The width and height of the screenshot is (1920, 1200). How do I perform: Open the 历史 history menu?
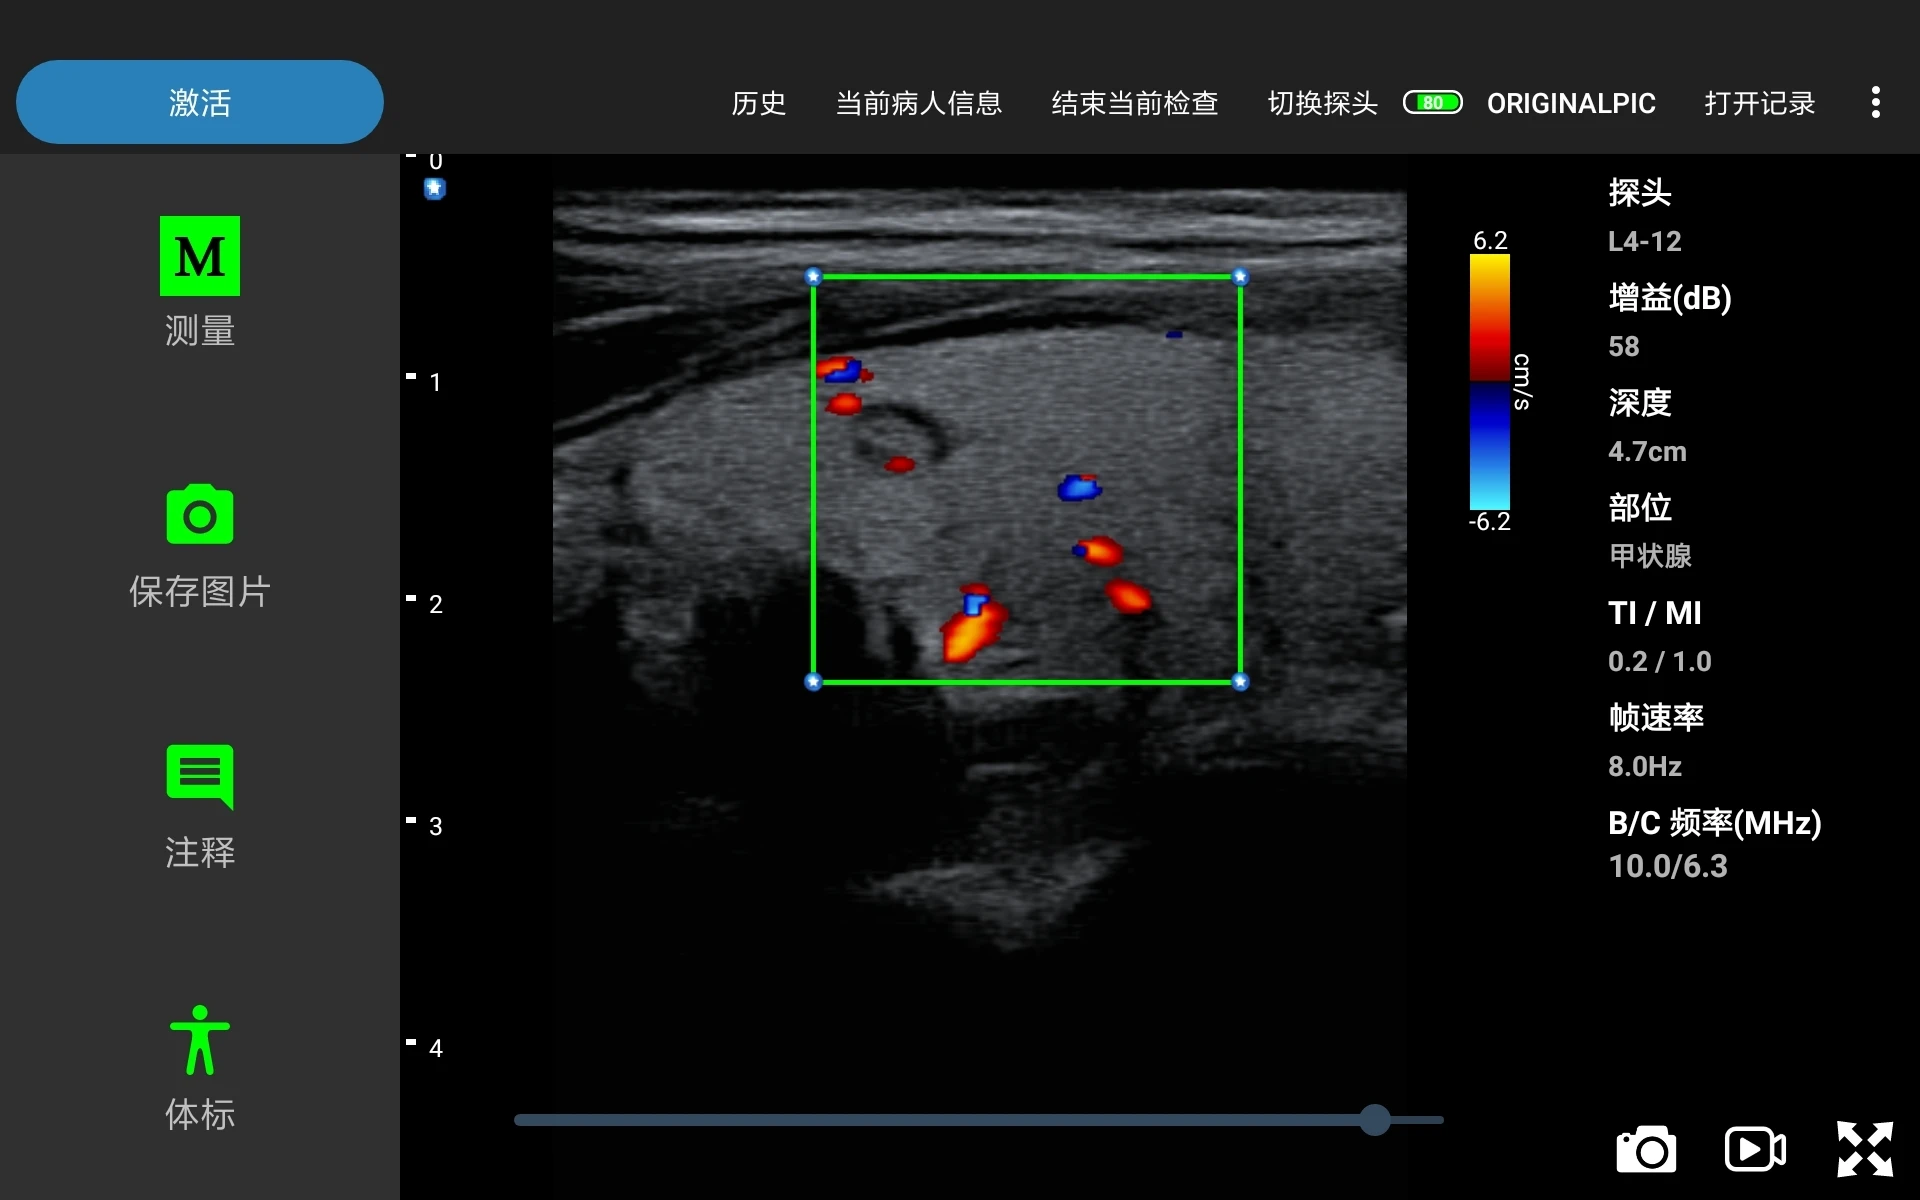click(758, 103)
